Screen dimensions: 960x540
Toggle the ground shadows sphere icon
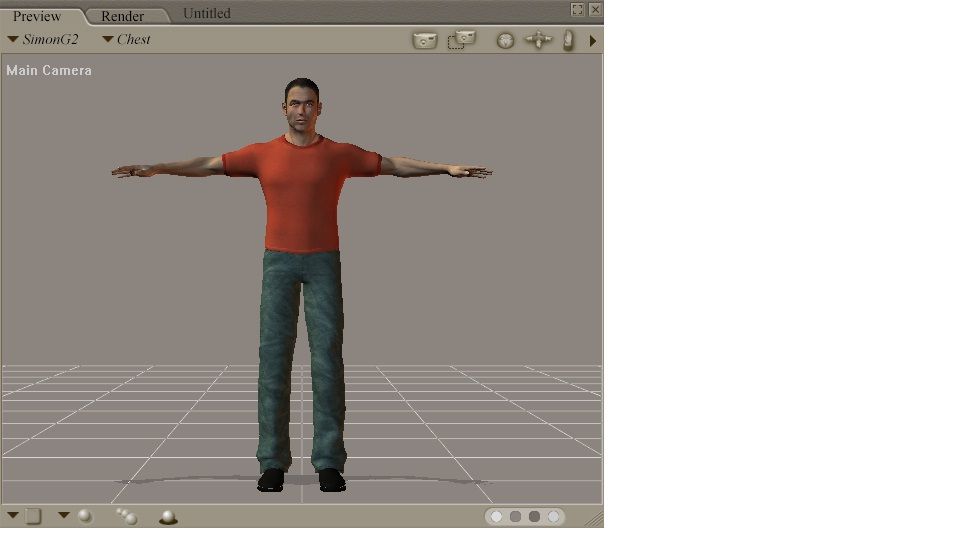[x=168, y=517]
